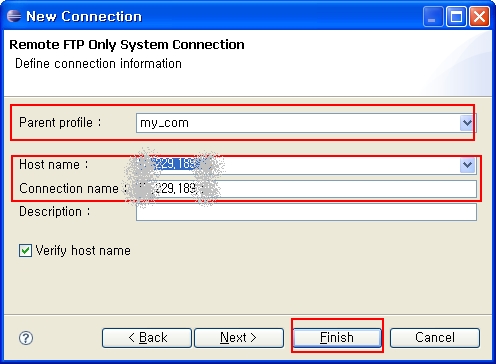Go to the Next page
The width and height of the screenshot is (496, 364).
(x=239, y=338)
